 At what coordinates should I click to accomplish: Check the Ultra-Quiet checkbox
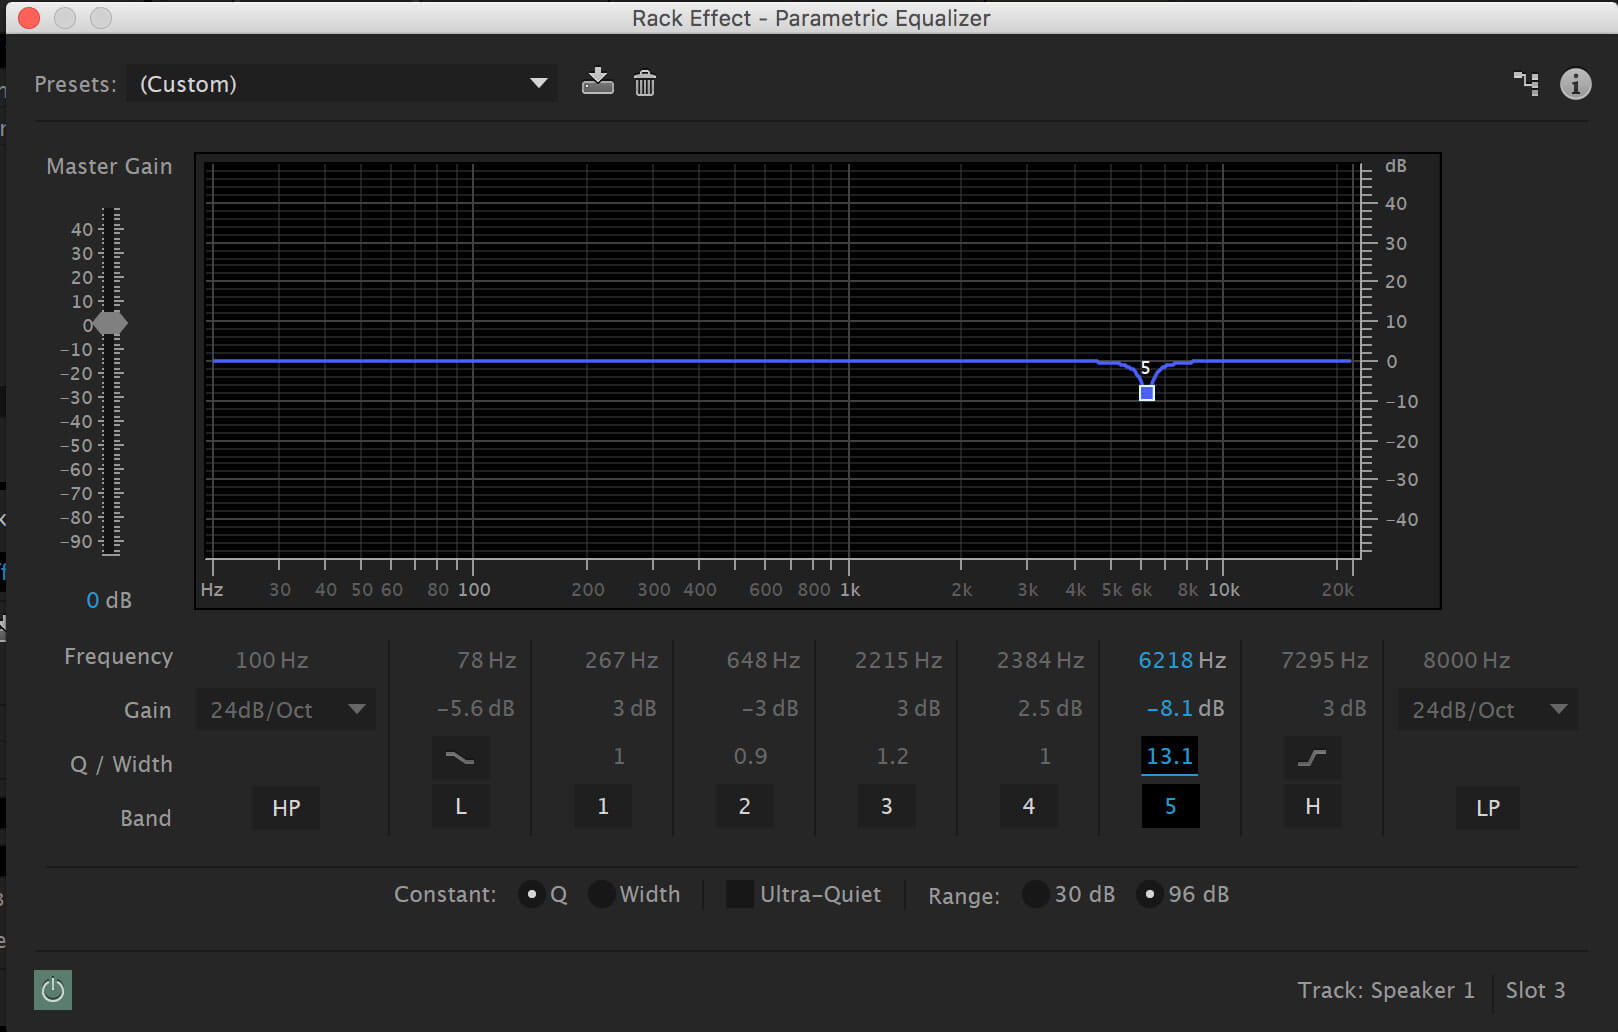pos(739,894)
